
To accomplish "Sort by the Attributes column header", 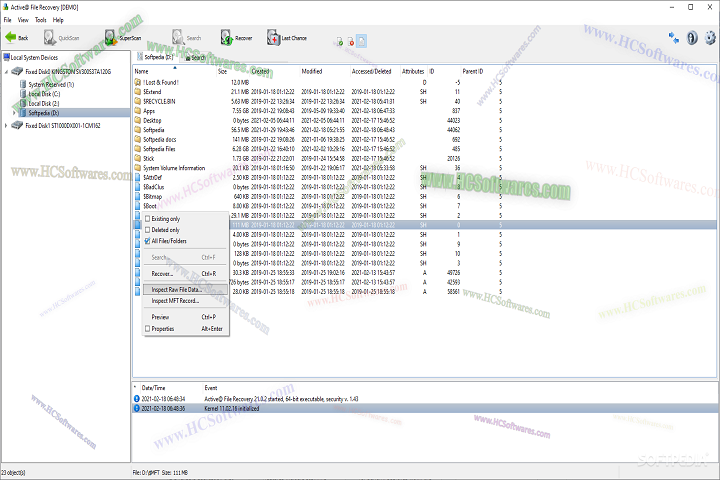I will 413,72.
